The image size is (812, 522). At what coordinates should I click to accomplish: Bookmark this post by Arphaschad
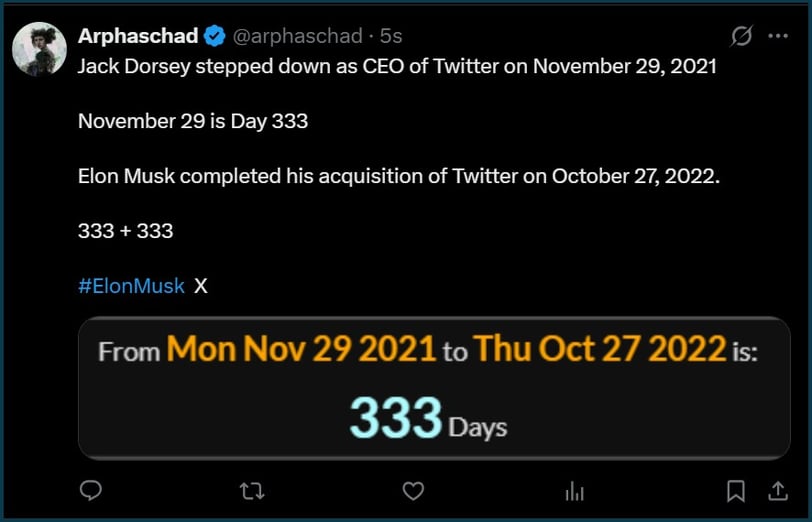736,491
